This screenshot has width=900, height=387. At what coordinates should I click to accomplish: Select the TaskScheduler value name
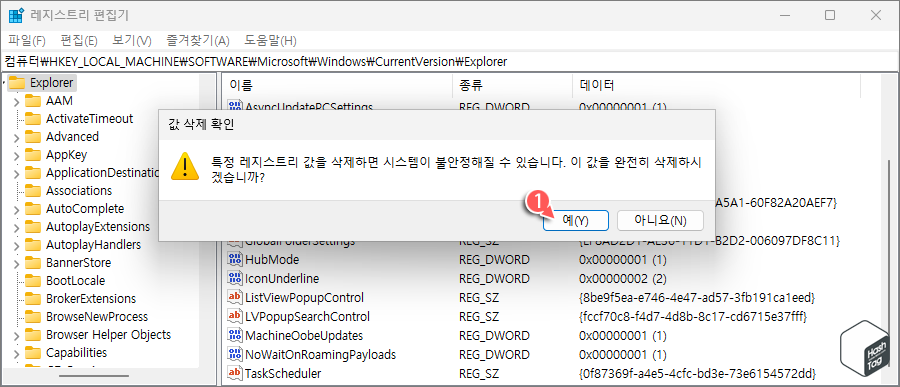(x=283, y=373)
